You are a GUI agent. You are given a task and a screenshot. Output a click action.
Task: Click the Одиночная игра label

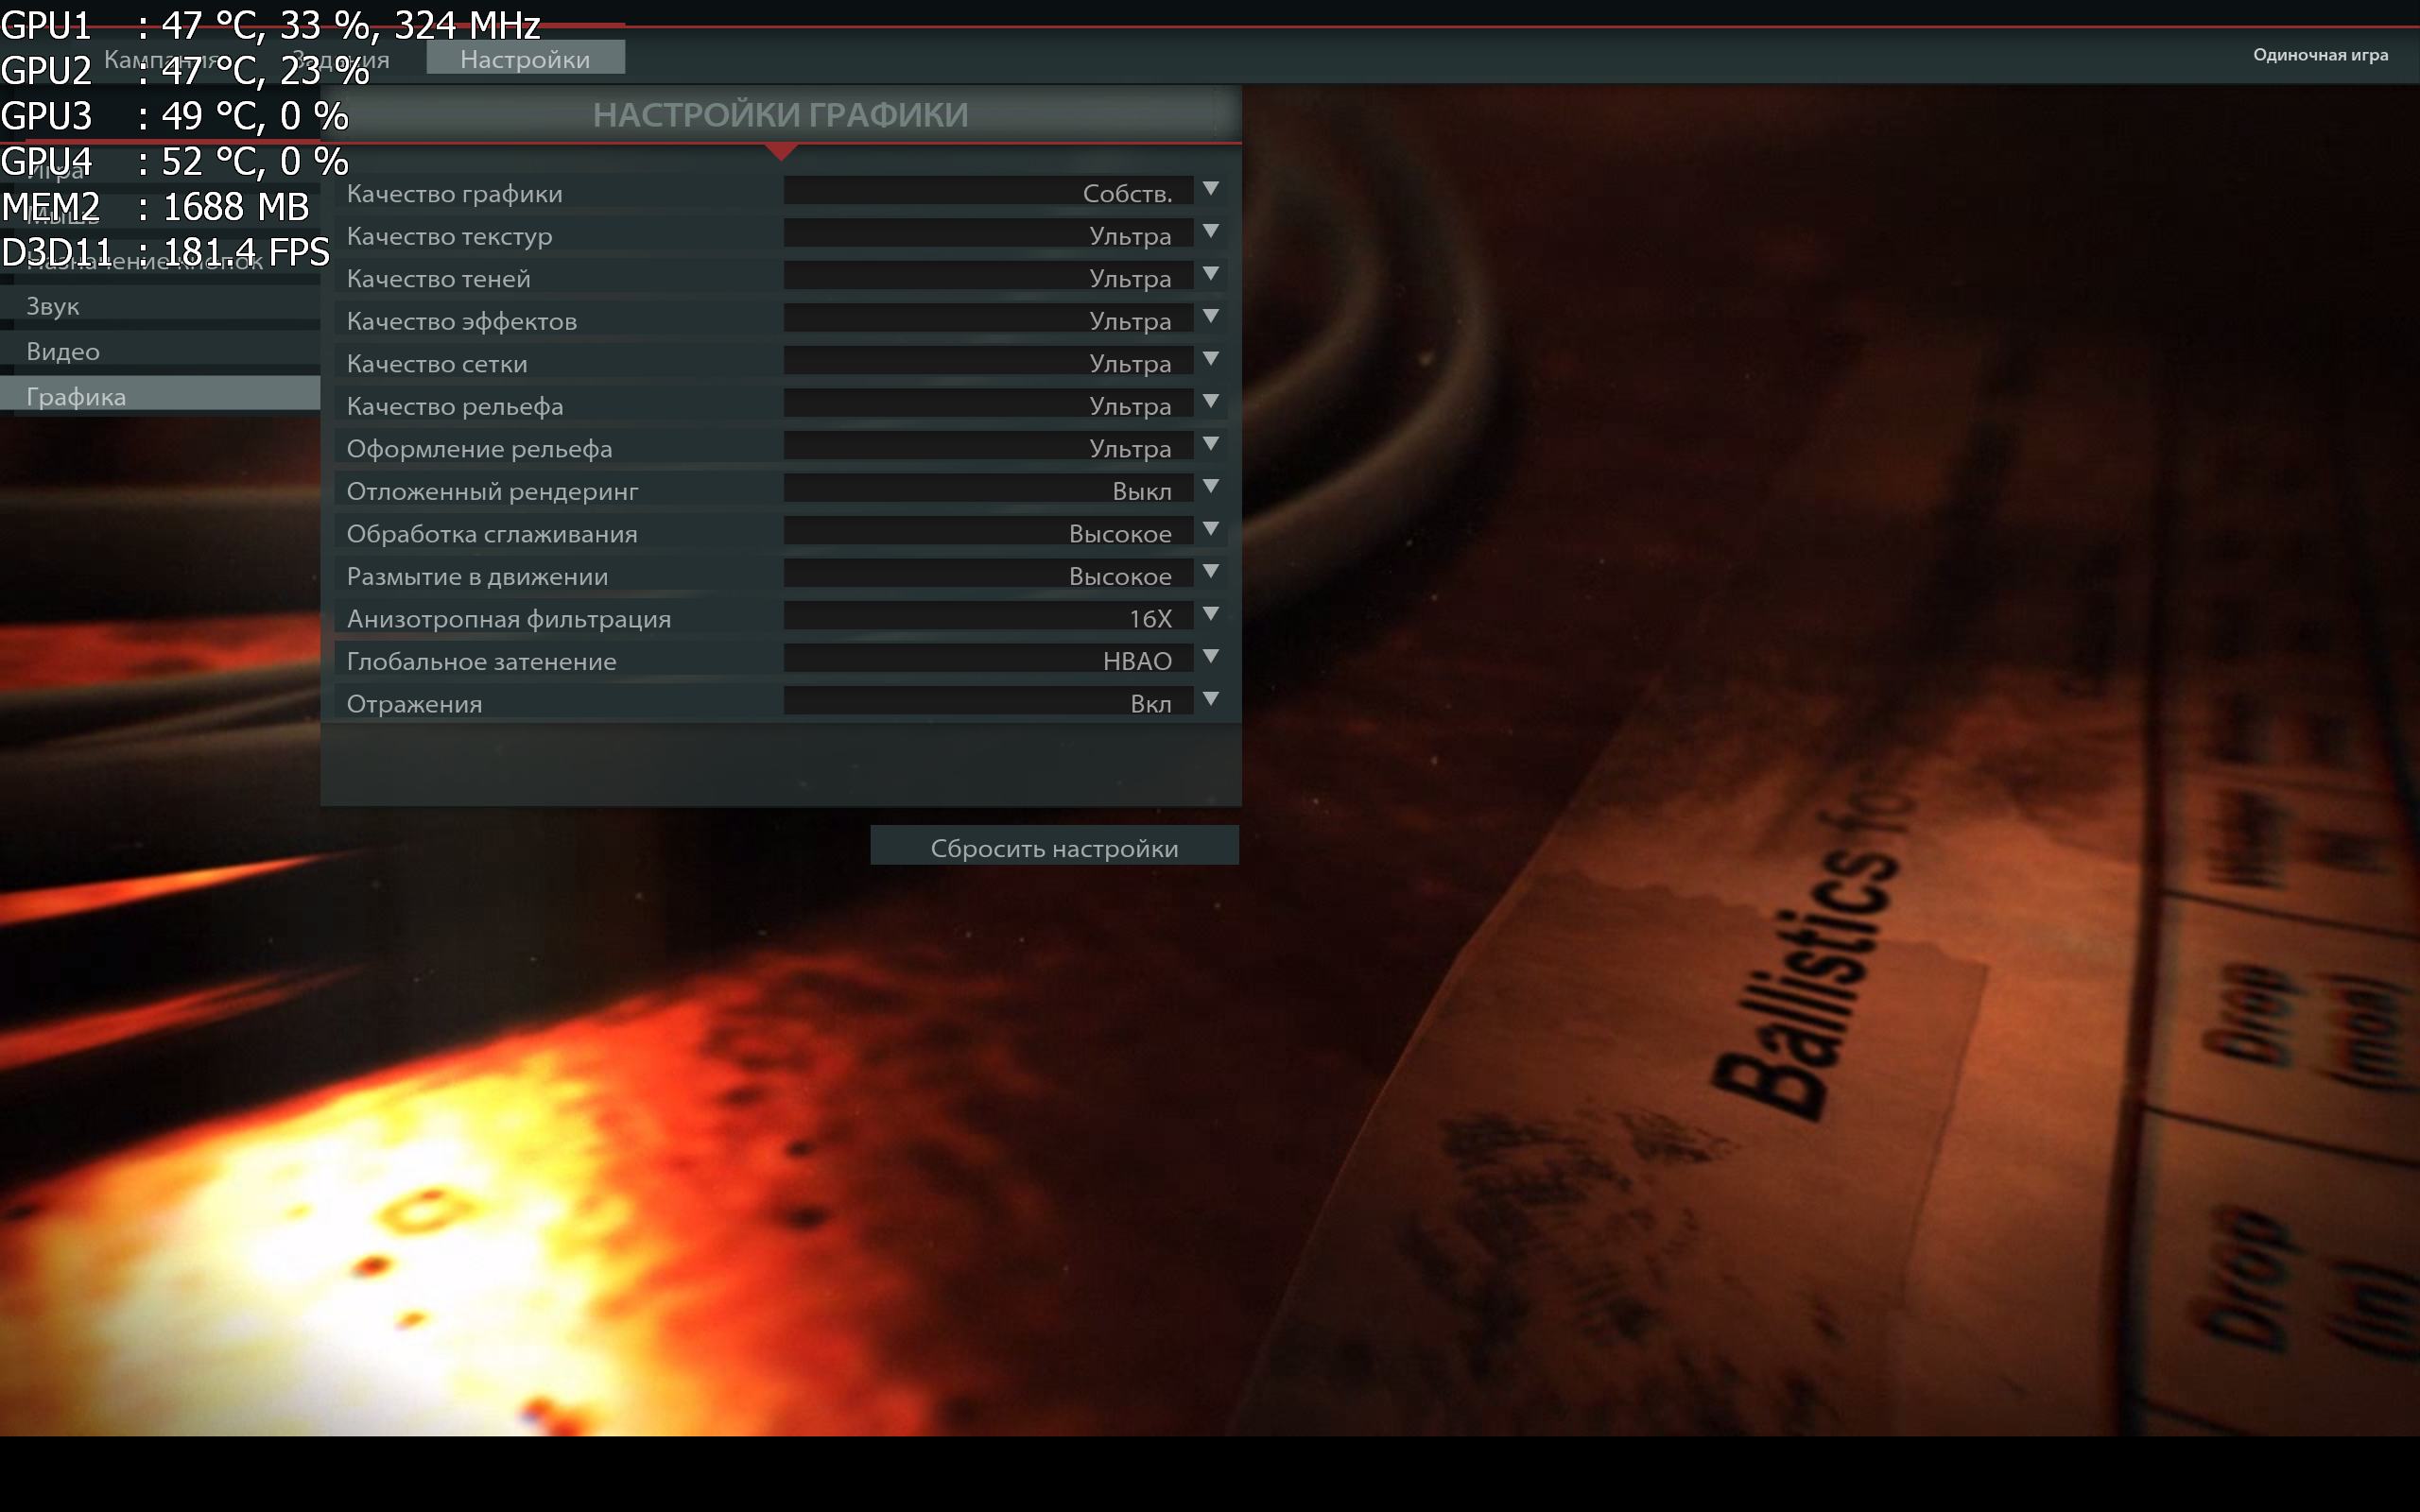point(2320,55)
